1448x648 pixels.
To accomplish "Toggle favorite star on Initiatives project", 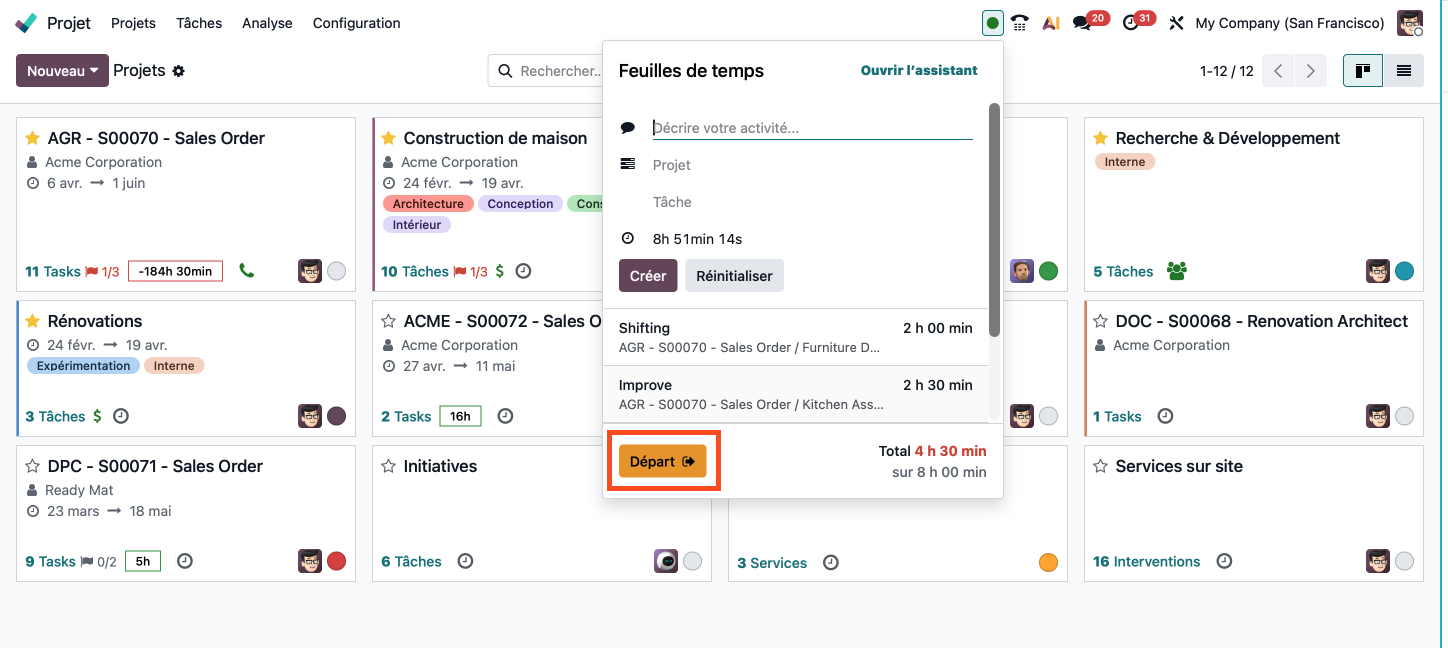I will point(388,466).
